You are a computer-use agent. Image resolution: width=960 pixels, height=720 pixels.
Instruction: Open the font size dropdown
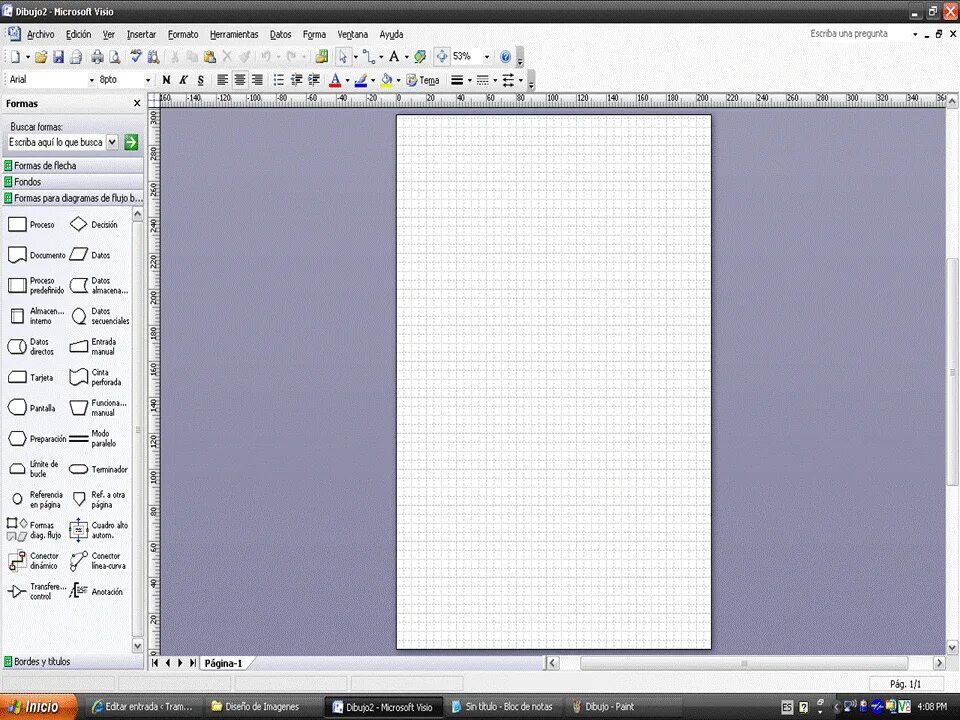(146, 79)
